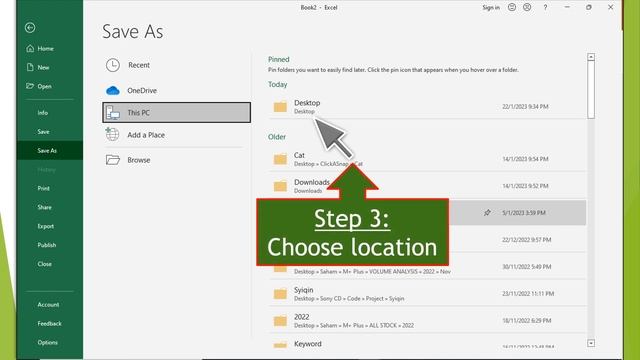Click the OneDrive label
This screenshot has height=360, width=640.
coord(142,91)
